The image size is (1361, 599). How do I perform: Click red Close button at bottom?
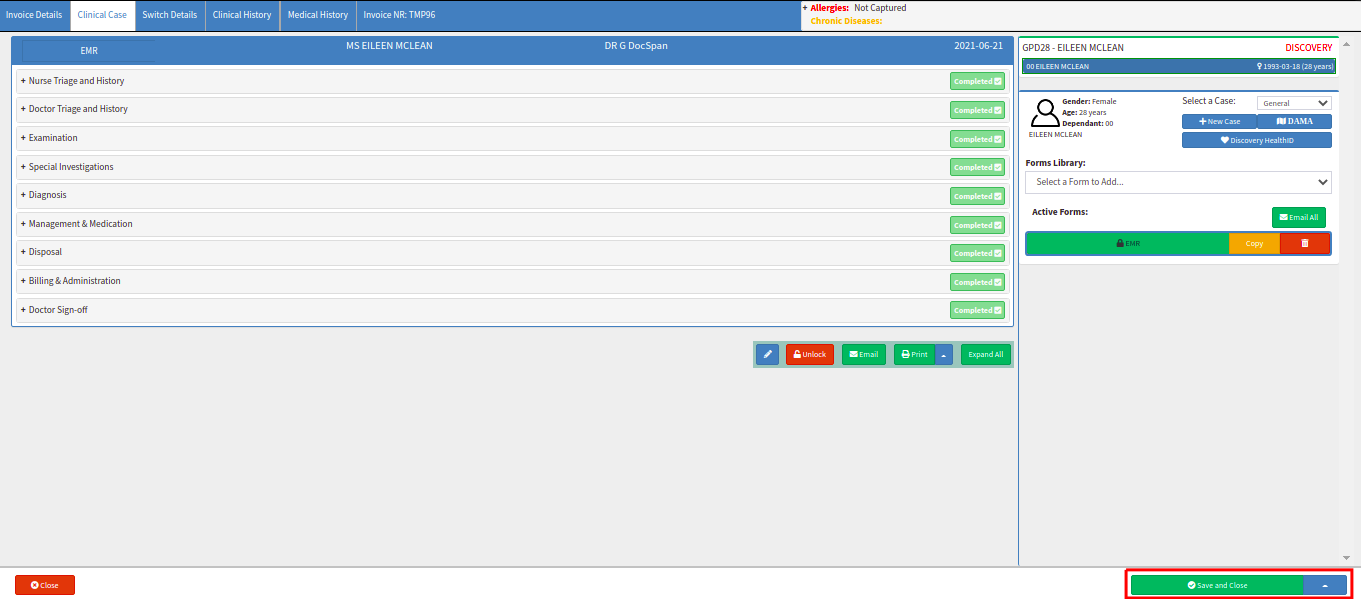coord(45,585)
